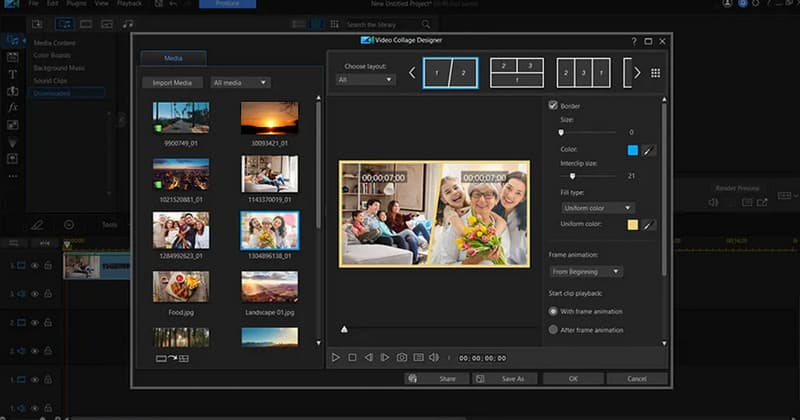Click the pen icon above the timeline
The image size is (800, 420).
37,225
